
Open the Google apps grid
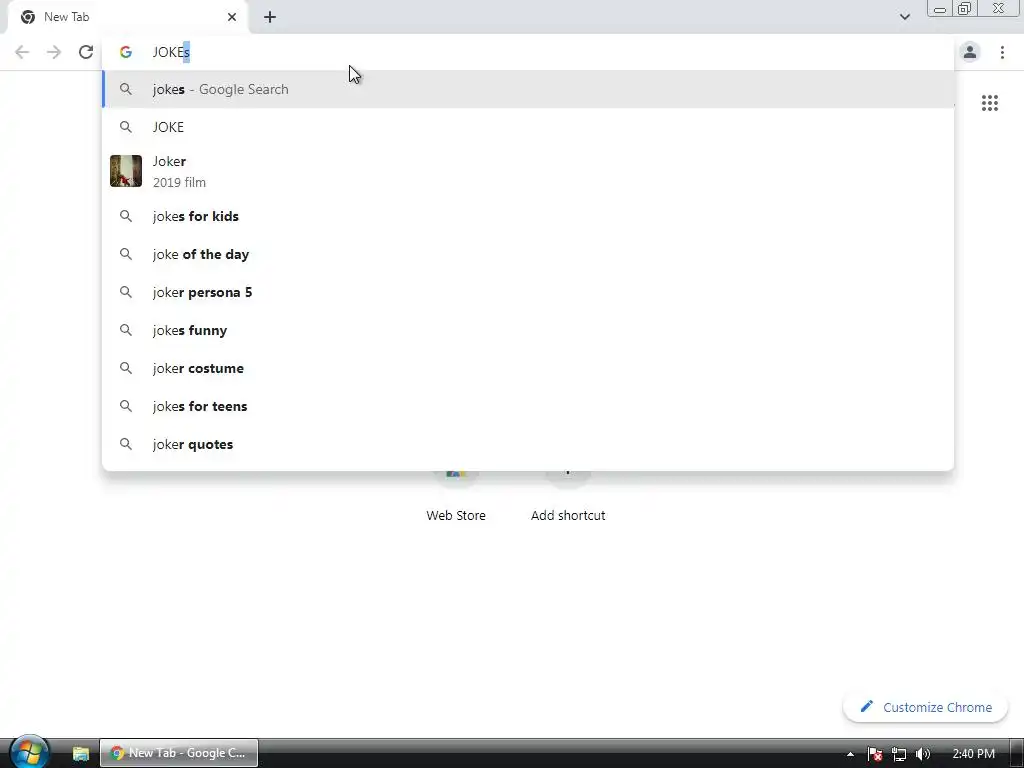point(989,103)
